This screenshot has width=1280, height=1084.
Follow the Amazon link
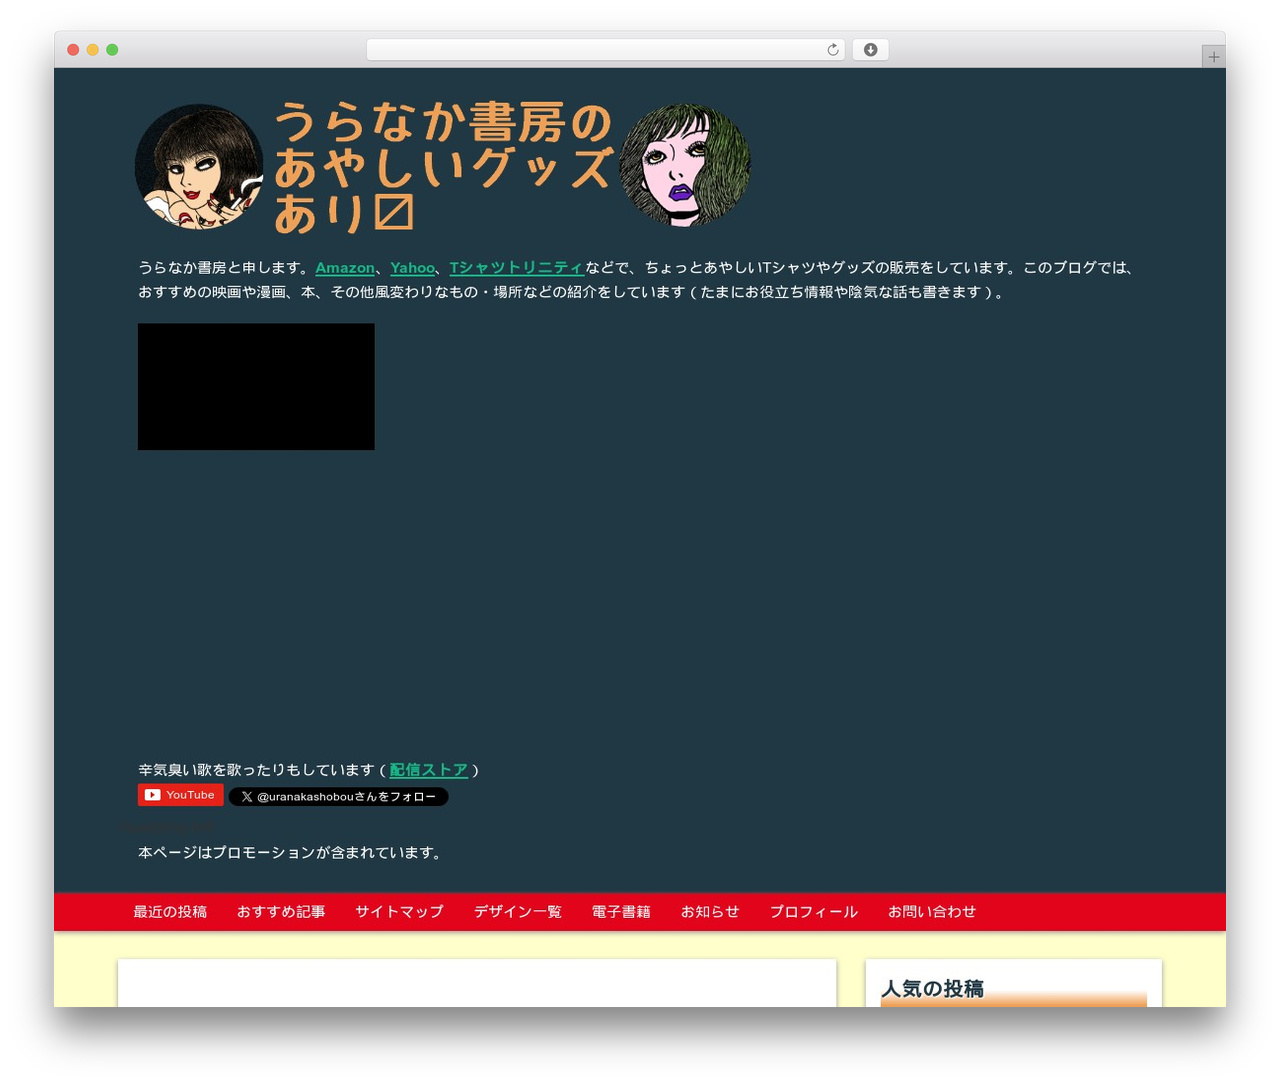click(x=345, y=268)
